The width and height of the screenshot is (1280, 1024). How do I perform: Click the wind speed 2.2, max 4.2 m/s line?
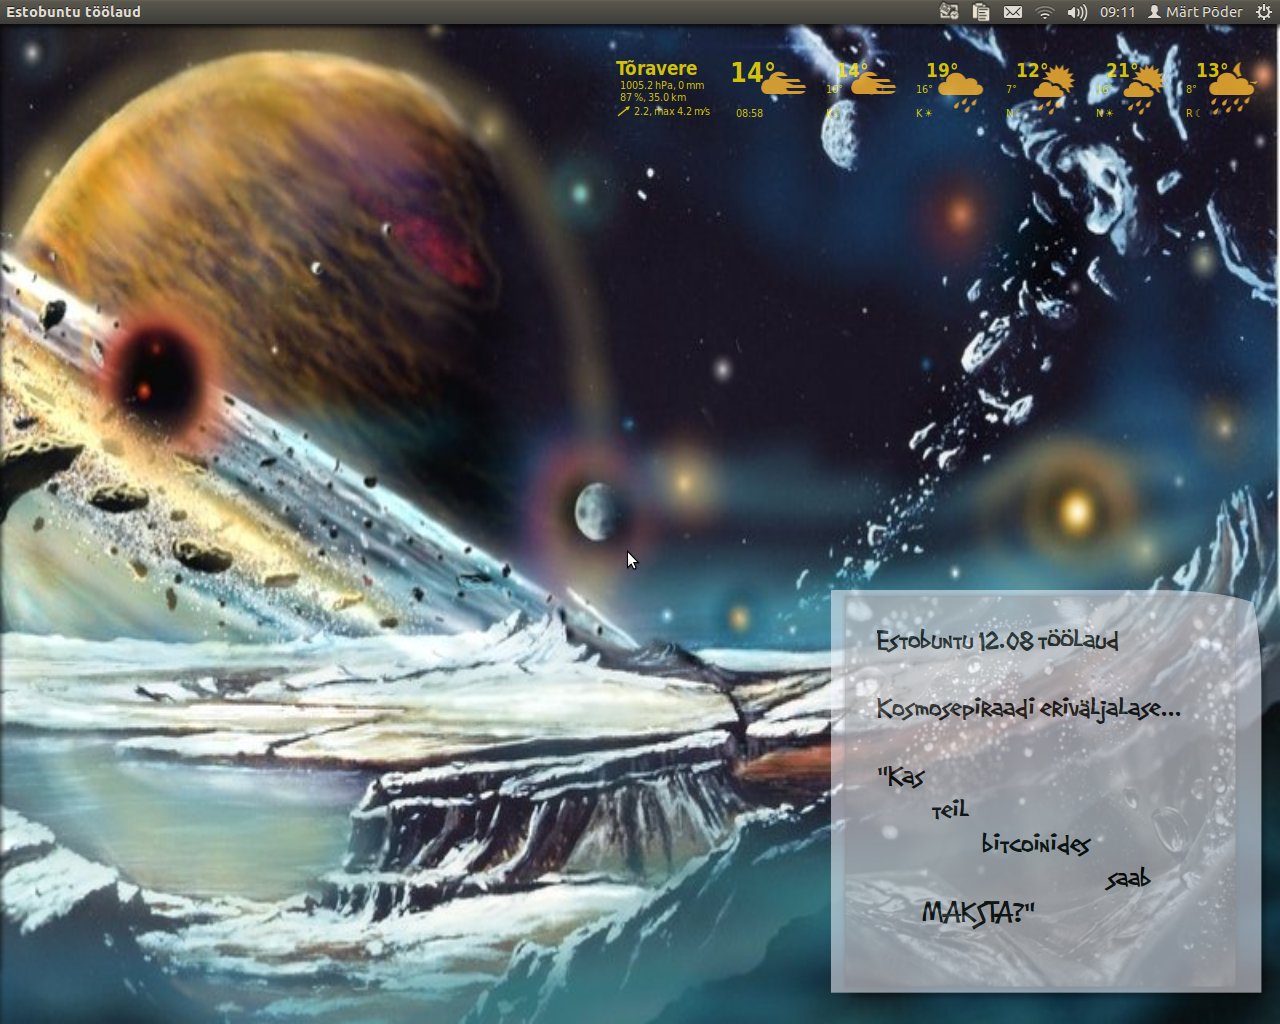point(664,111)
